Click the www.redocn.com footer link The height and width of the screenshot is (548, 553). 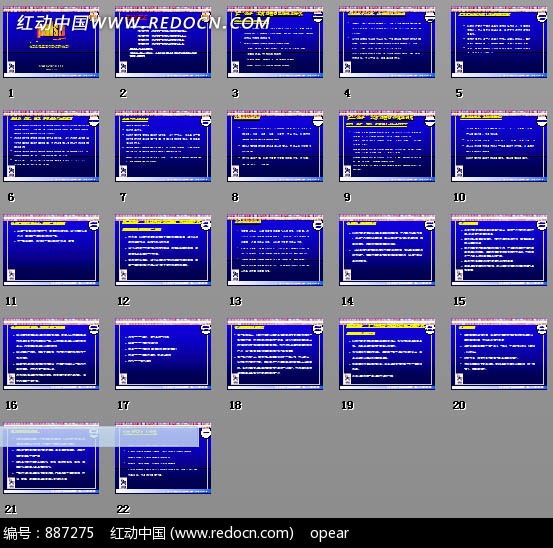tap(232, 533)
